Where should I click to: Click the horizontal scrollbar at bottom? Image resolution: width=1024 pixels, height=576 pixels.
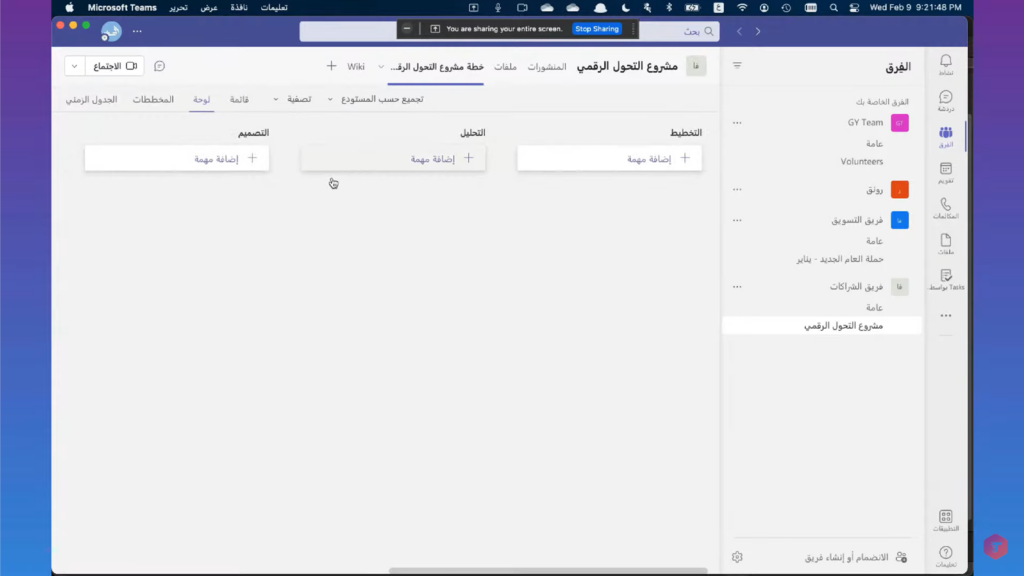(x=548, y=571)
